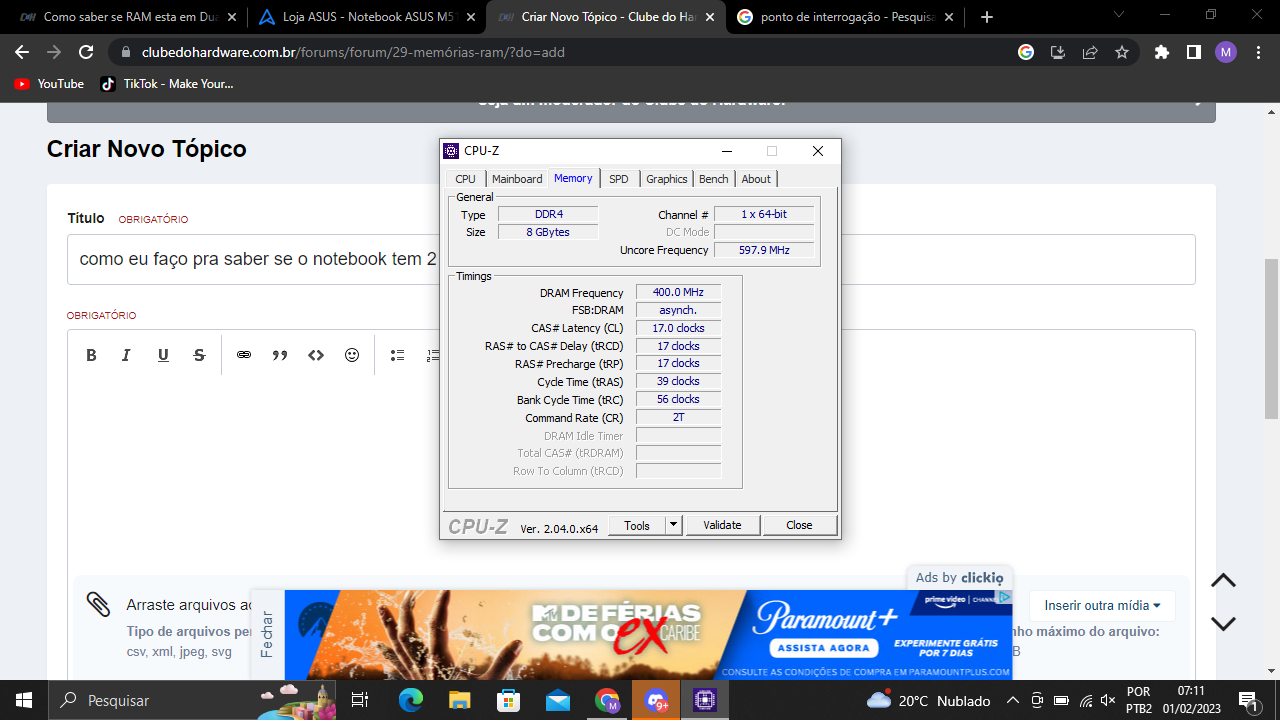Open the About tab in CPU-Z
This screenshot has height=720, width=1280.
[756, 179]
